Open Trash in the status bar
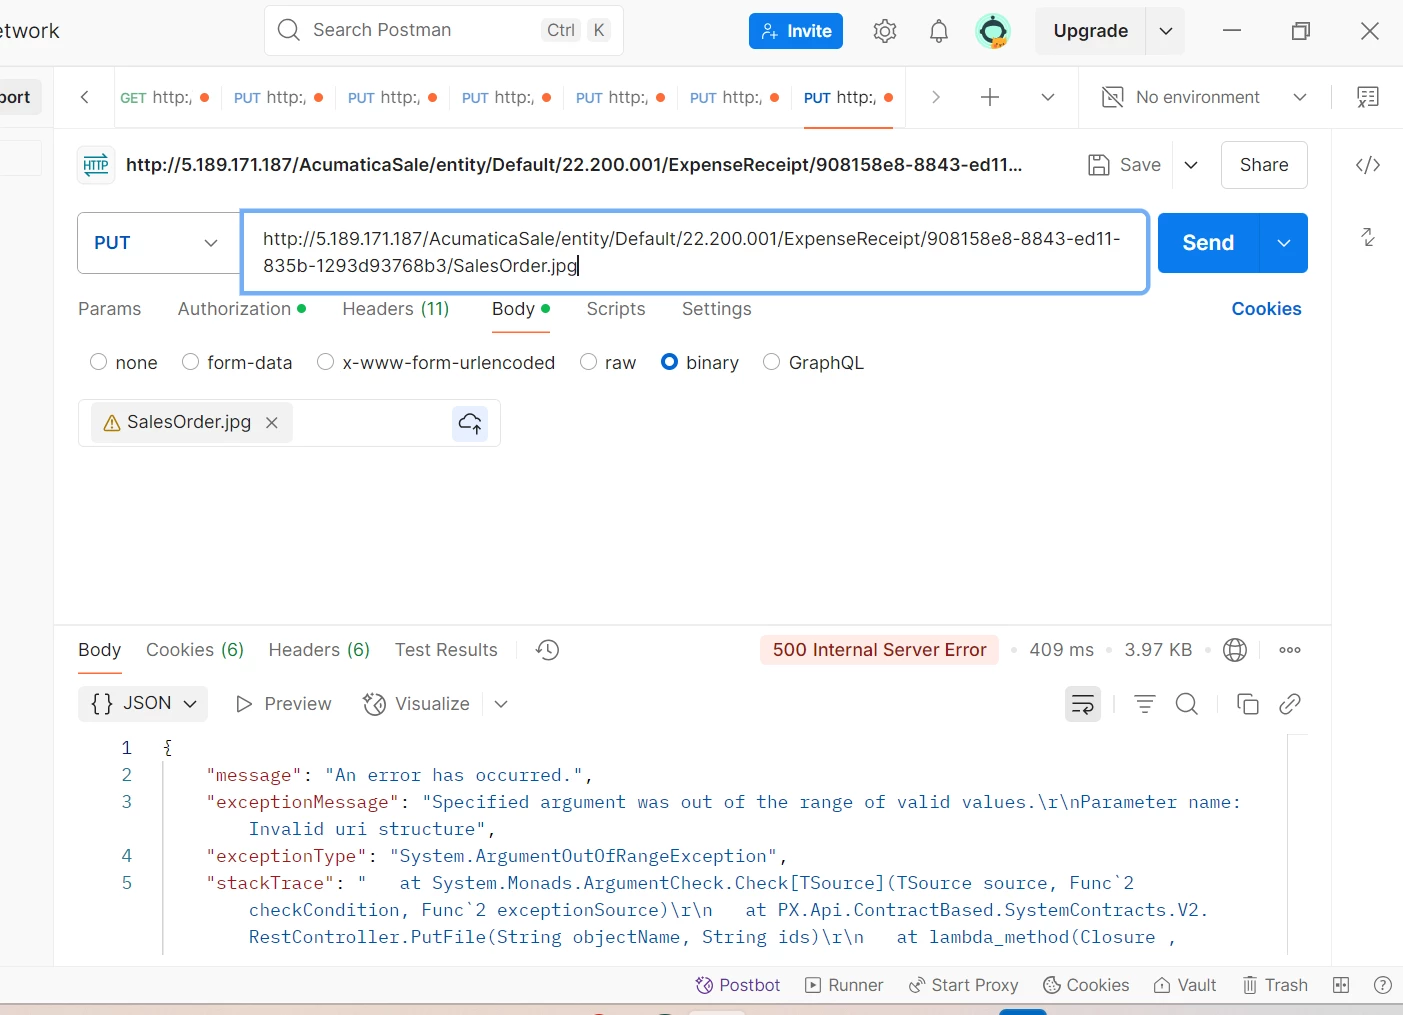 [x=1275, y=985]
